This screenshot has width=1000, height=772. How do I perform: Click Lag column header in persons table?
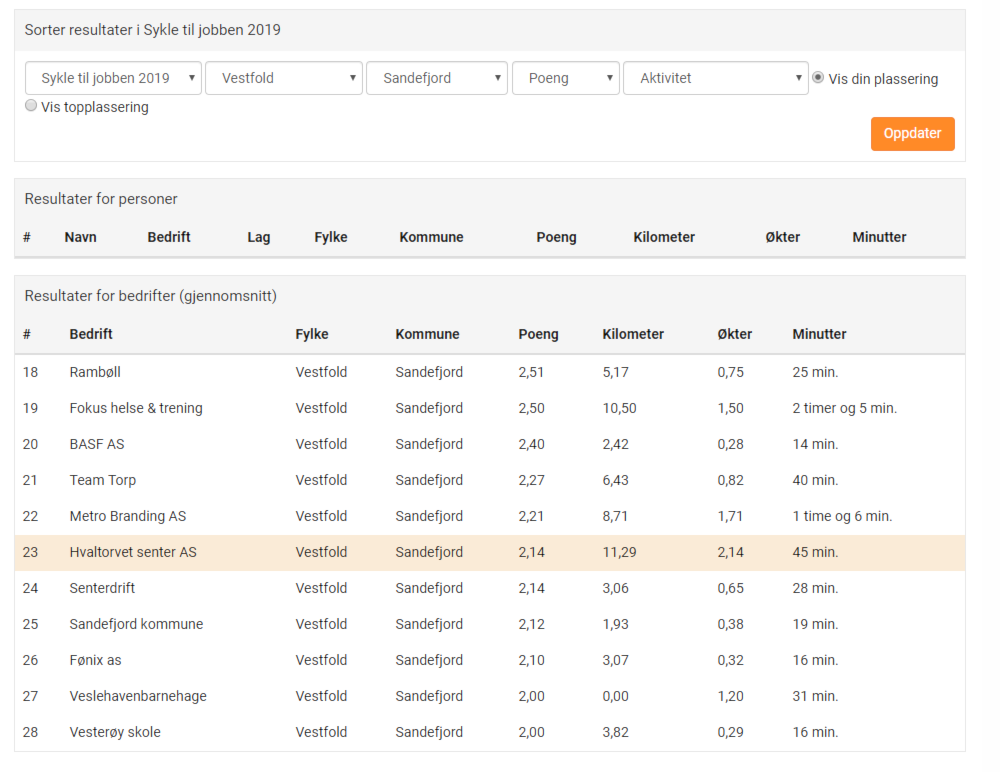pos(259,237)
